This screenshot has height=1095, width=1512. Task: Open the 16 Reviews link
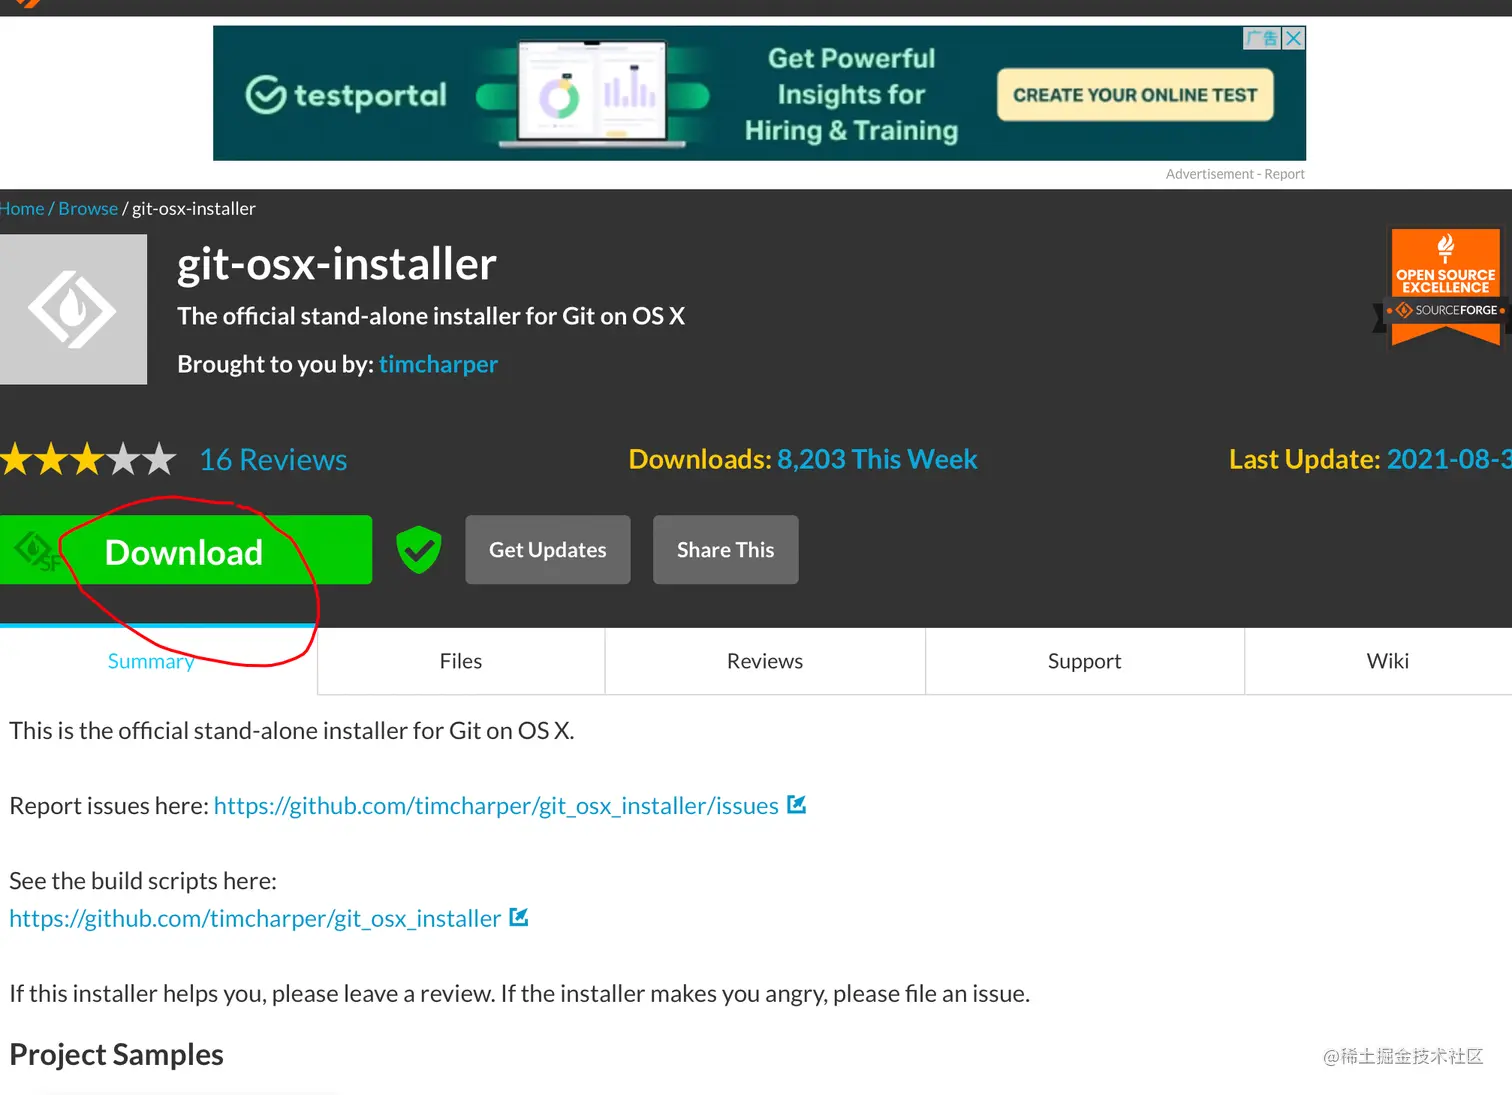273,460
